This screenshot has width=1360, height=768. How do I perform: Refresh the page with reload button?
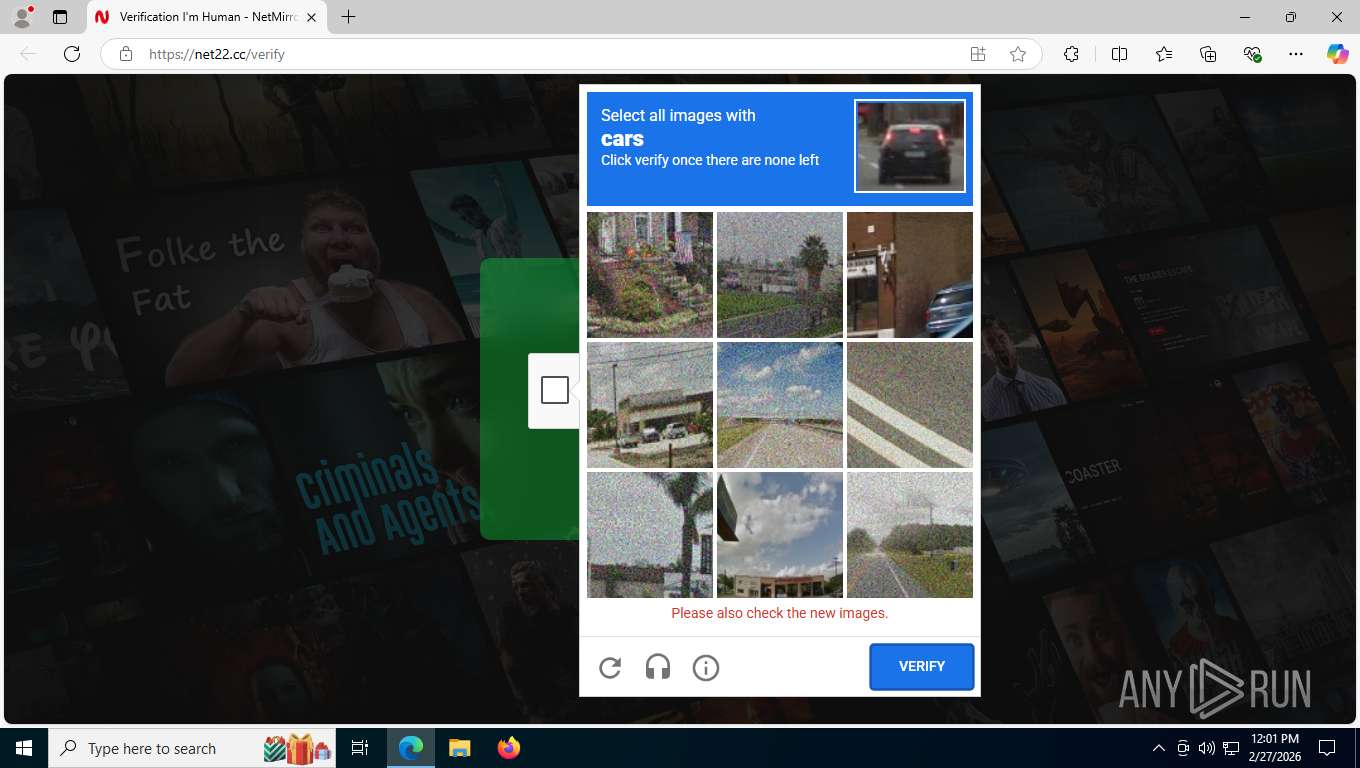pyautogui.click(x=72, y=54)
